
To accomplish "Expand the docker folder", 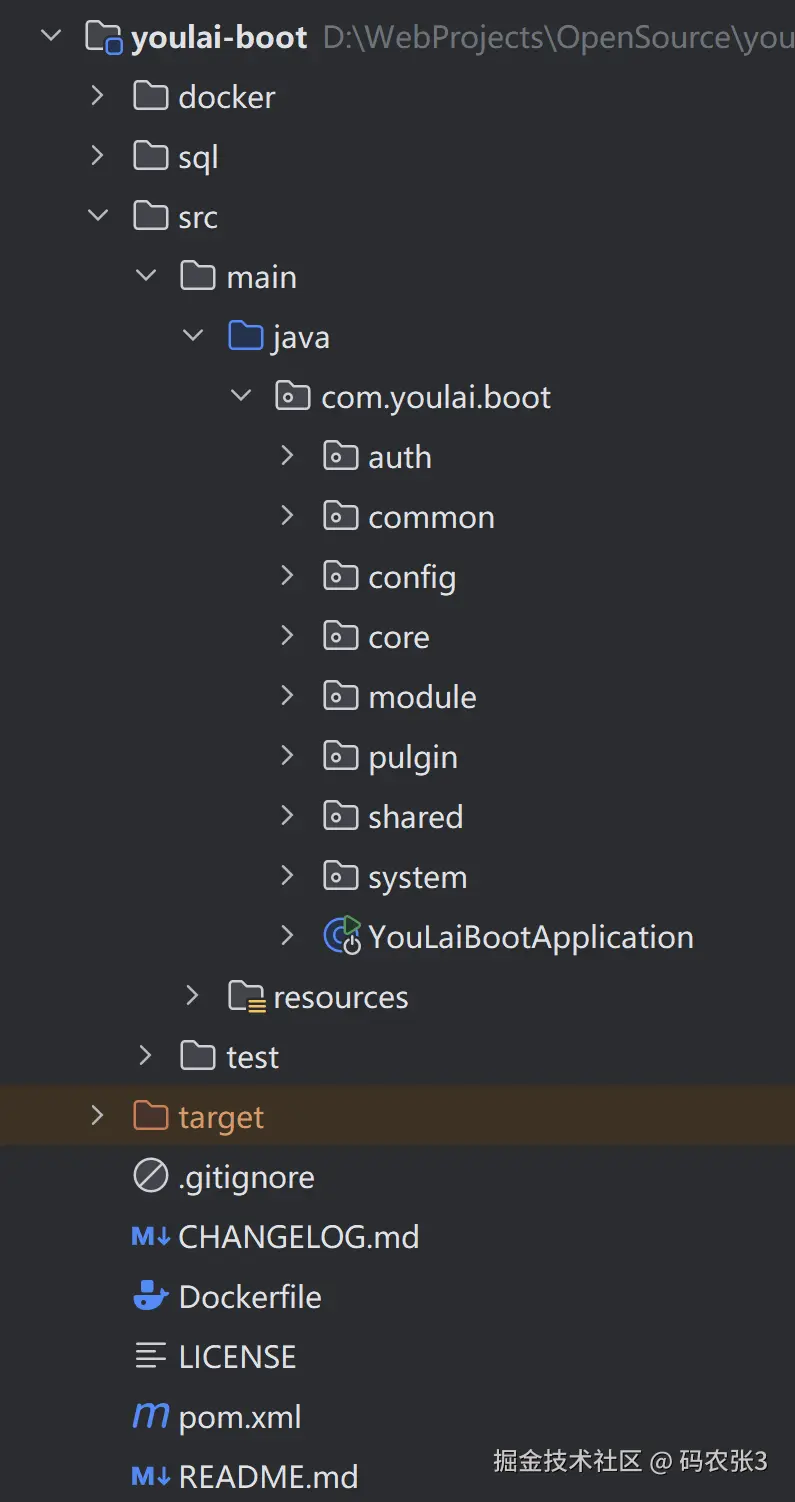I will tap(97, 97).
